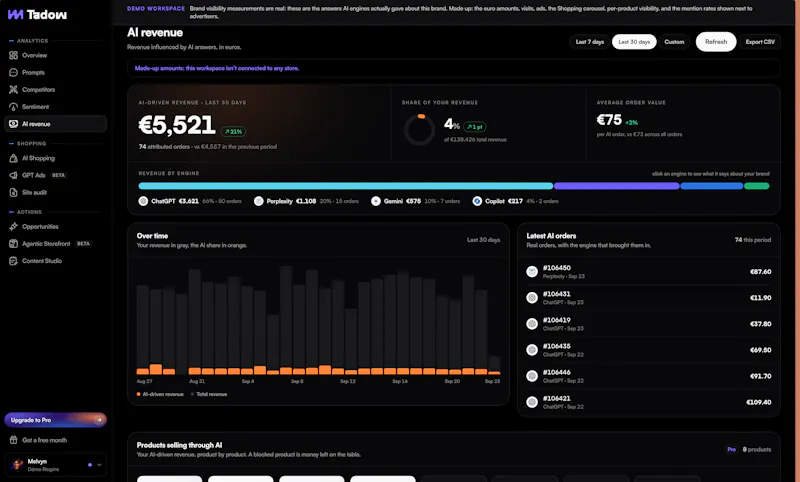Click the 'Made-up amounts' notice banner

454,68
